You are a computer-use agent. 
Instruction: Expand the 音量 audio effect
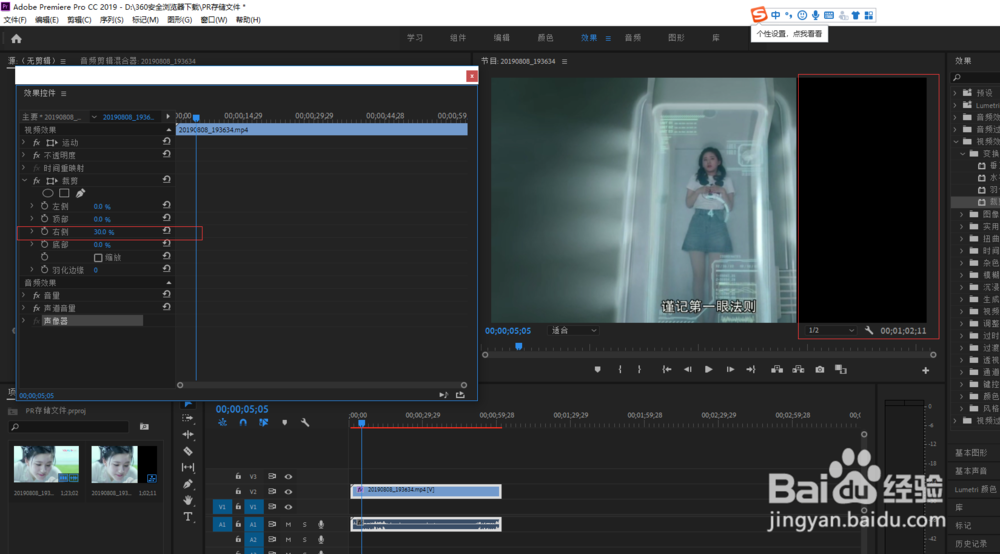pyautogui.click(x=24, y=295)
